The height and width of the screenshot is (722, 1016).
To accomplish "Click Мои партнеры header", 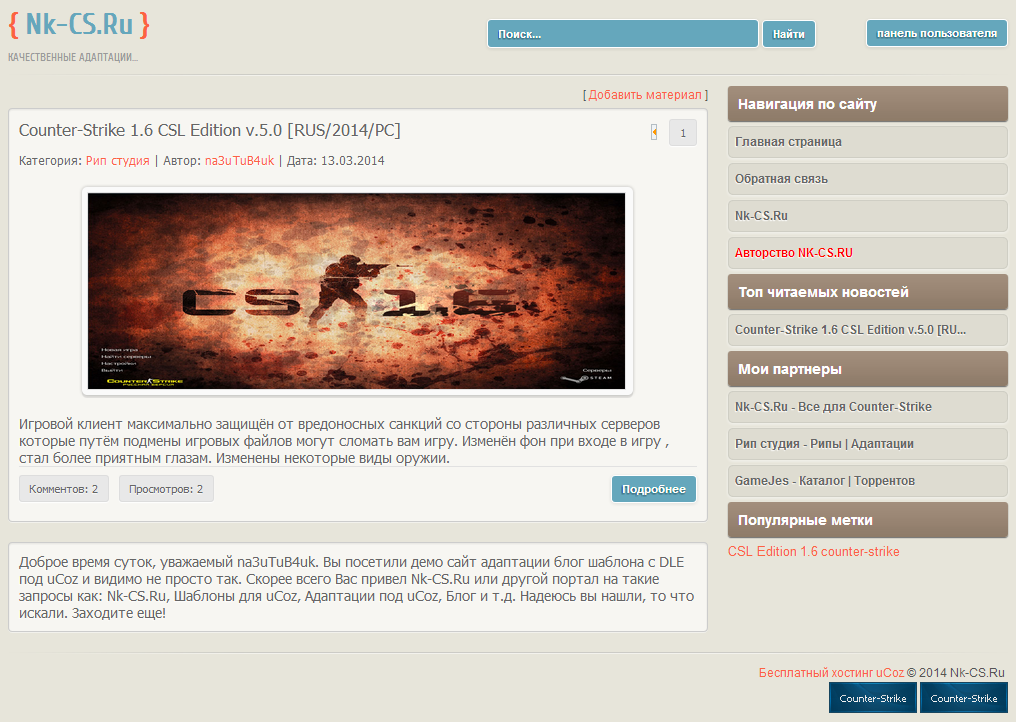I will [x=868, y=369].
